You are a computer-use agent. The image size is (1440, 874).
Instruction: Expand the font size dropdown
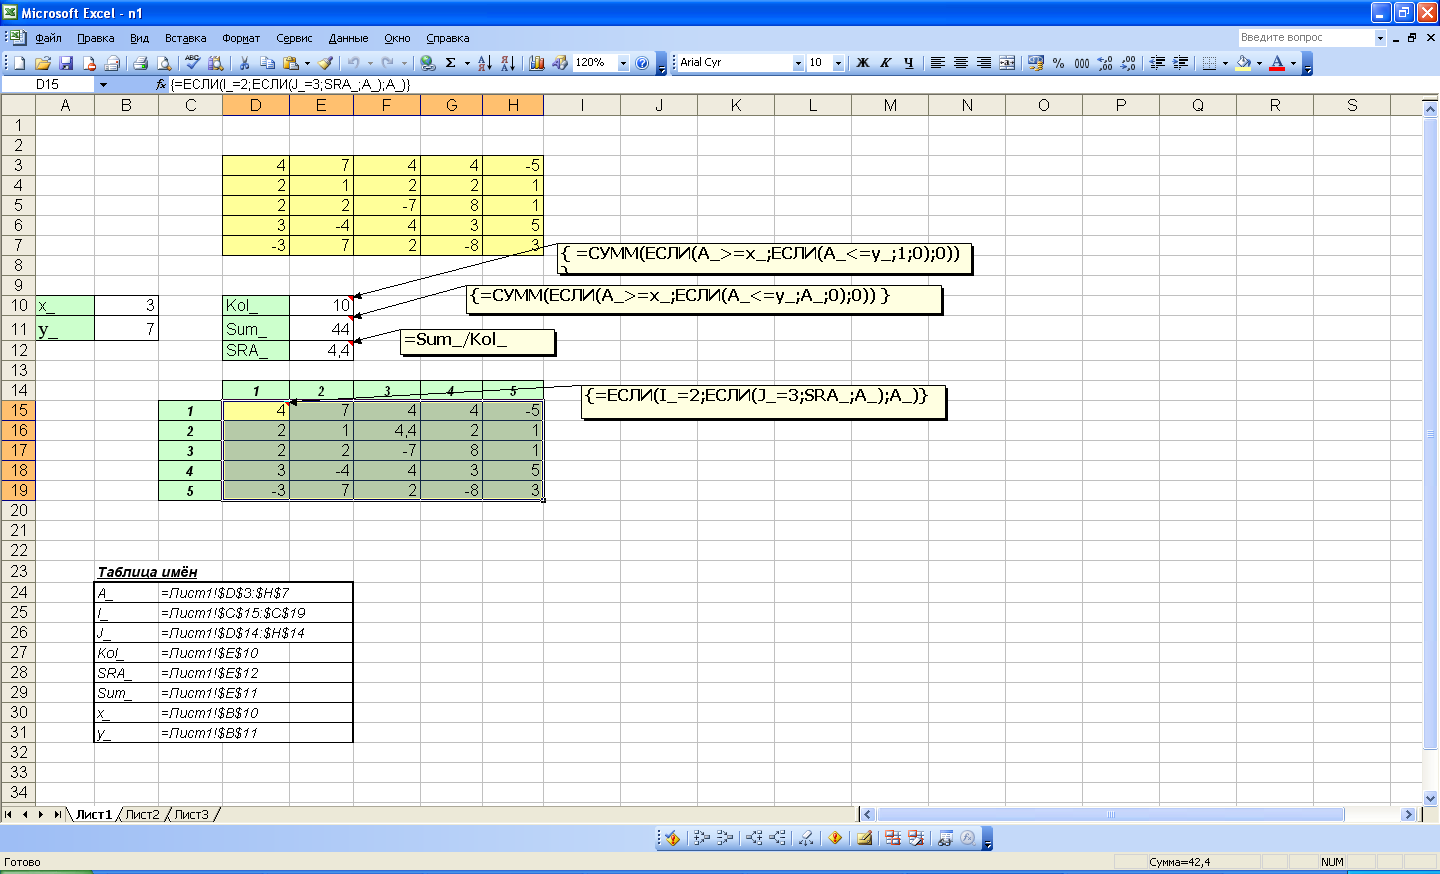(x=838, y=63)
